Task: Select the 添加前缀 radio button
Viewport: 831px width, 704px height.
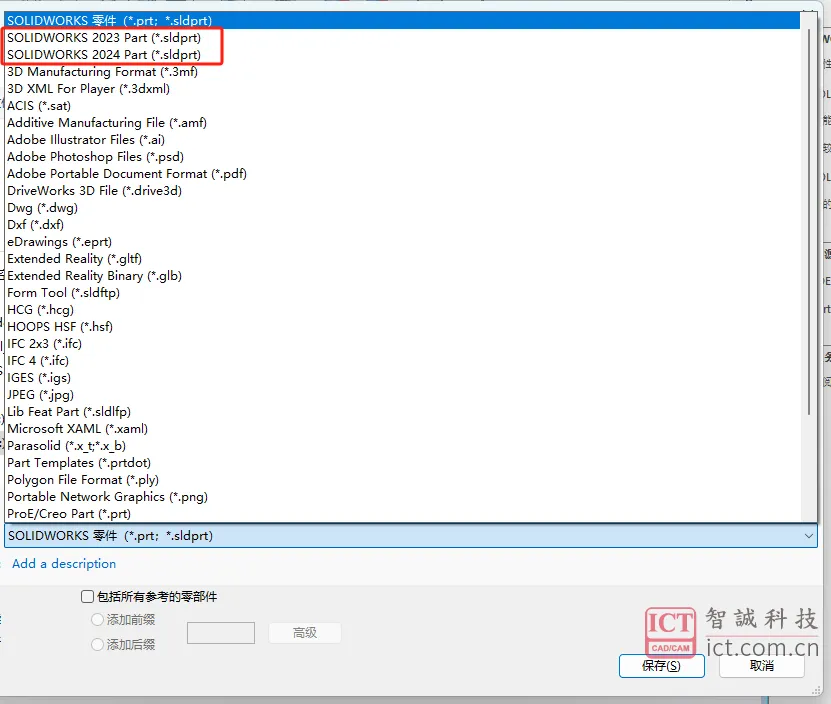Action: [98, 619]
